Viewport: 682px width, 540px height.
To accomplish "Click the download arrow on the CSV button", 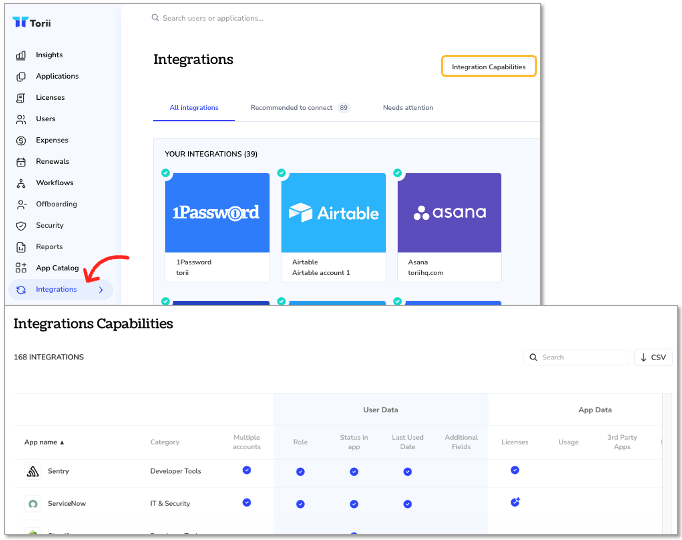I will point(644,357).
